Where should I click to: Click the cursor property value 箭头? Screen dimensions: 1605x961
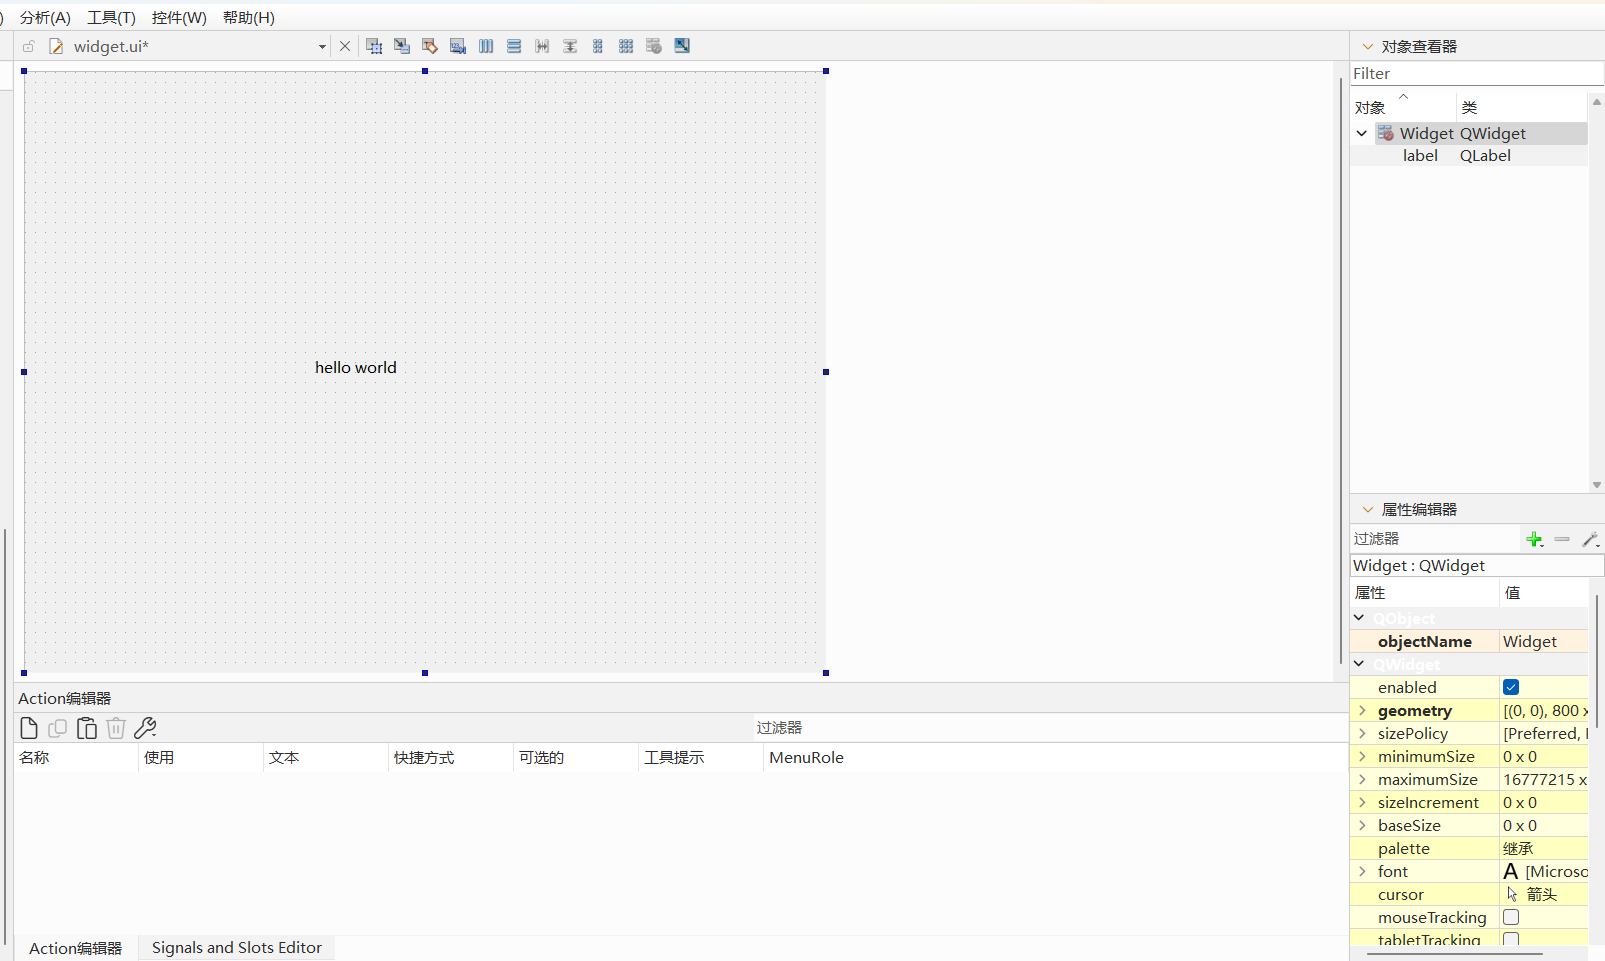pyautogui.click(x=1544, y=894)
